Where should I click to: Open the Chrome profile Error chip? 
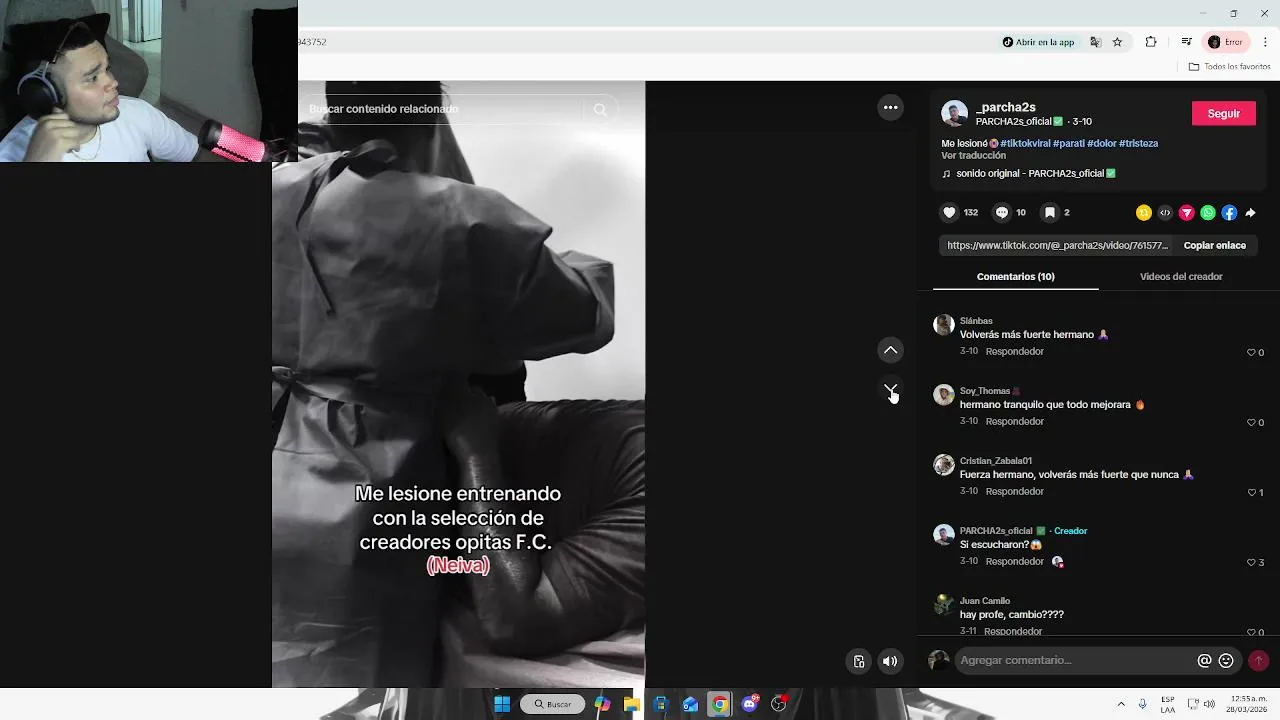1225,42
